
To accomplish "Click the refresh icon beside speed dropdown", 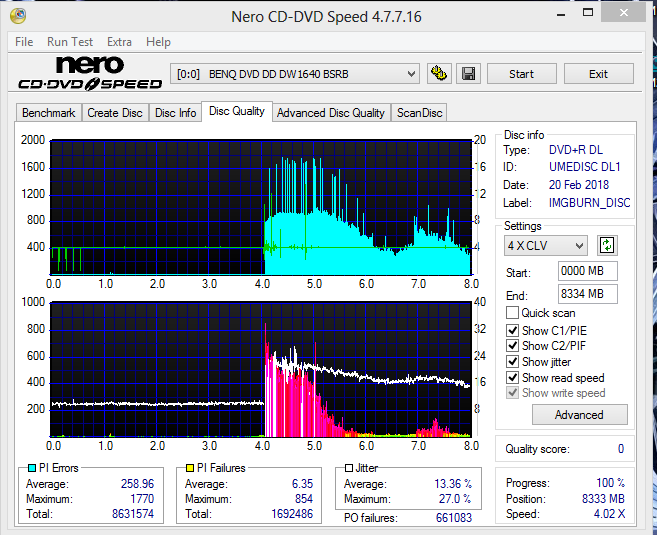I will pyautogui.click(x=607, y=245).
